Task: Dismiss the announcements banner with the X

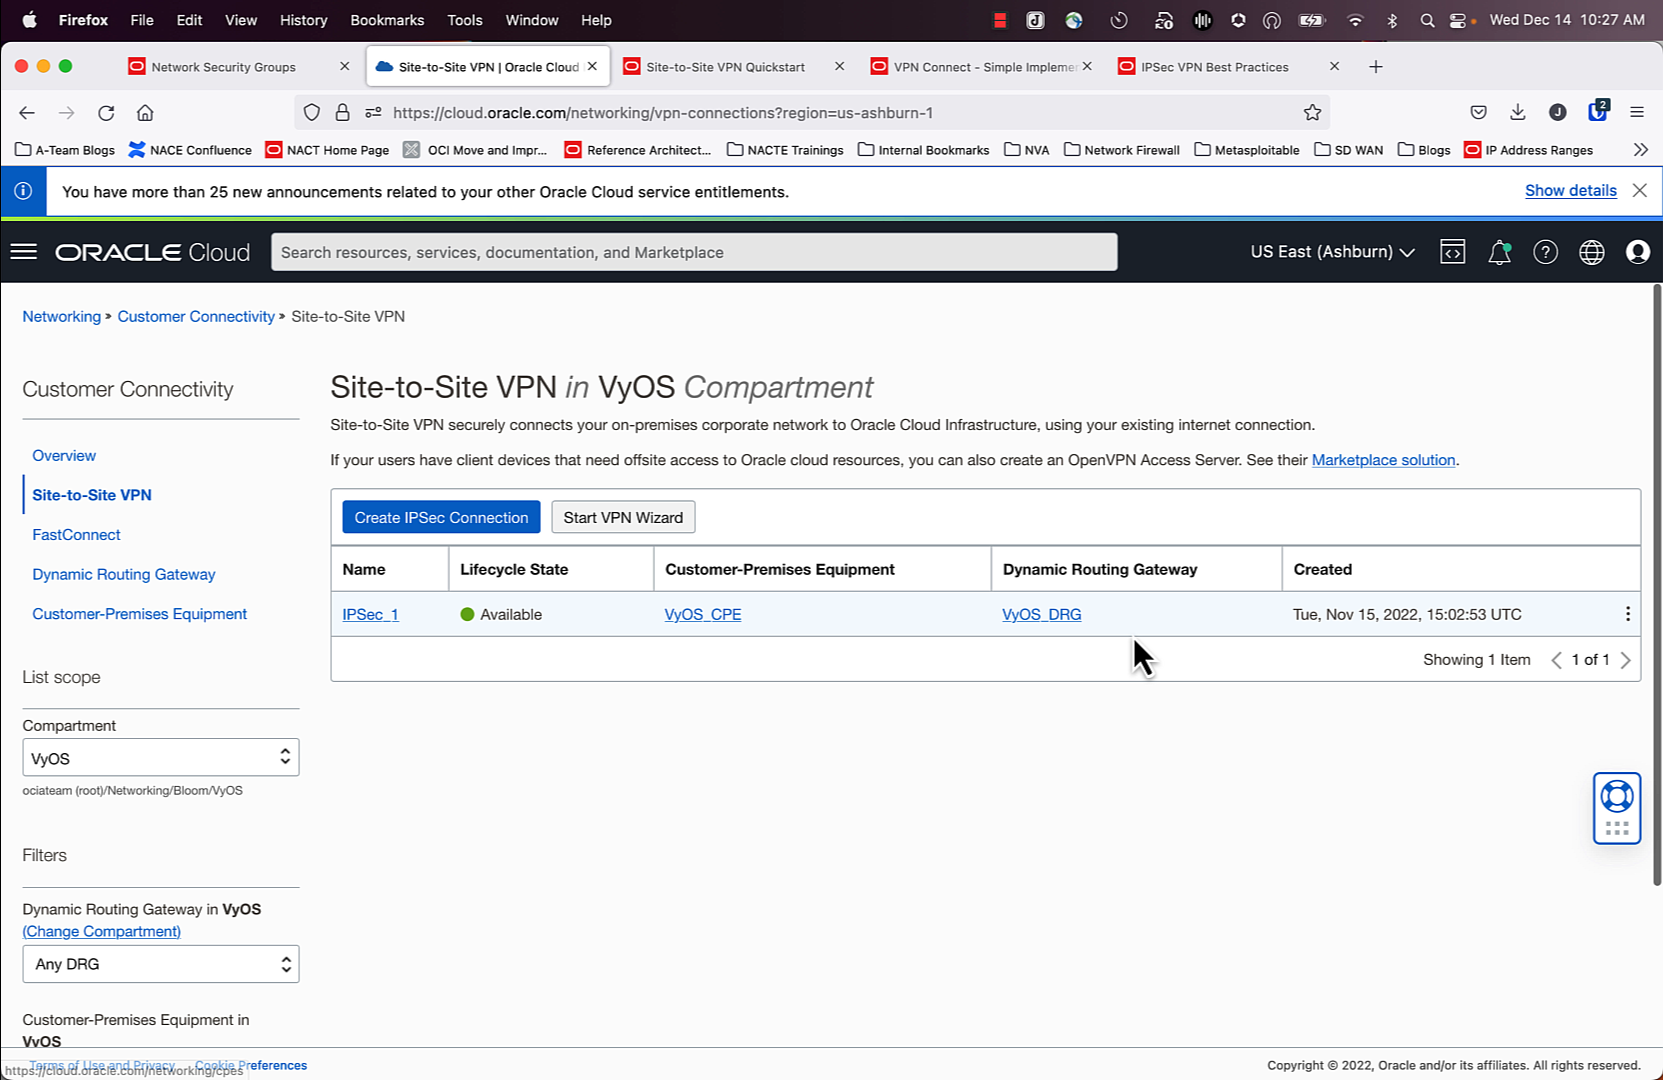Action: point(1639,190)
